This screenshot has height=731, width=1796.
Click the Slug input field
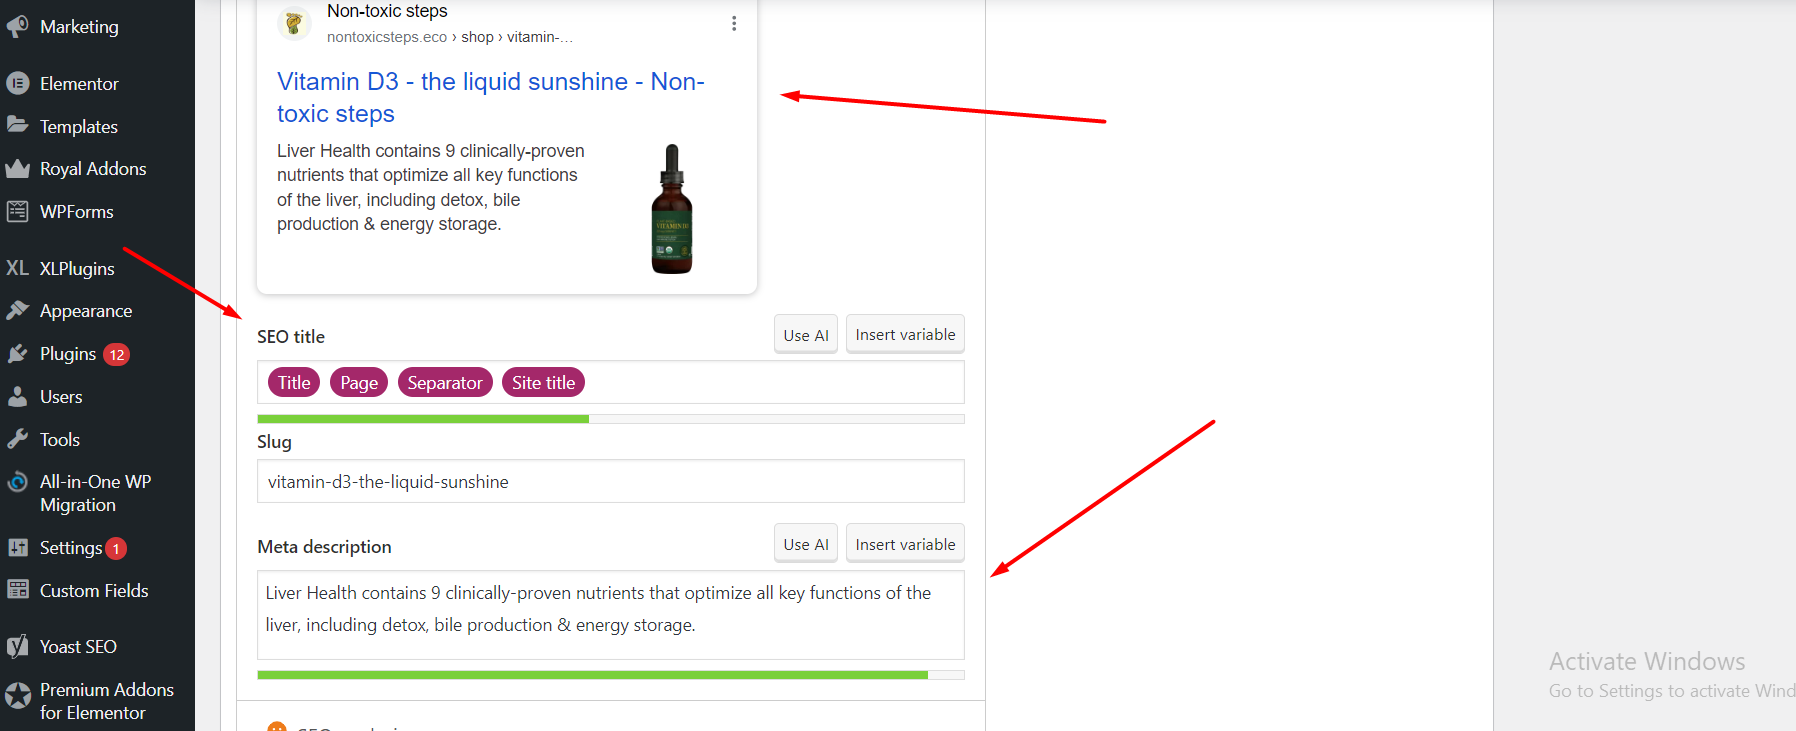click(611, 481)
